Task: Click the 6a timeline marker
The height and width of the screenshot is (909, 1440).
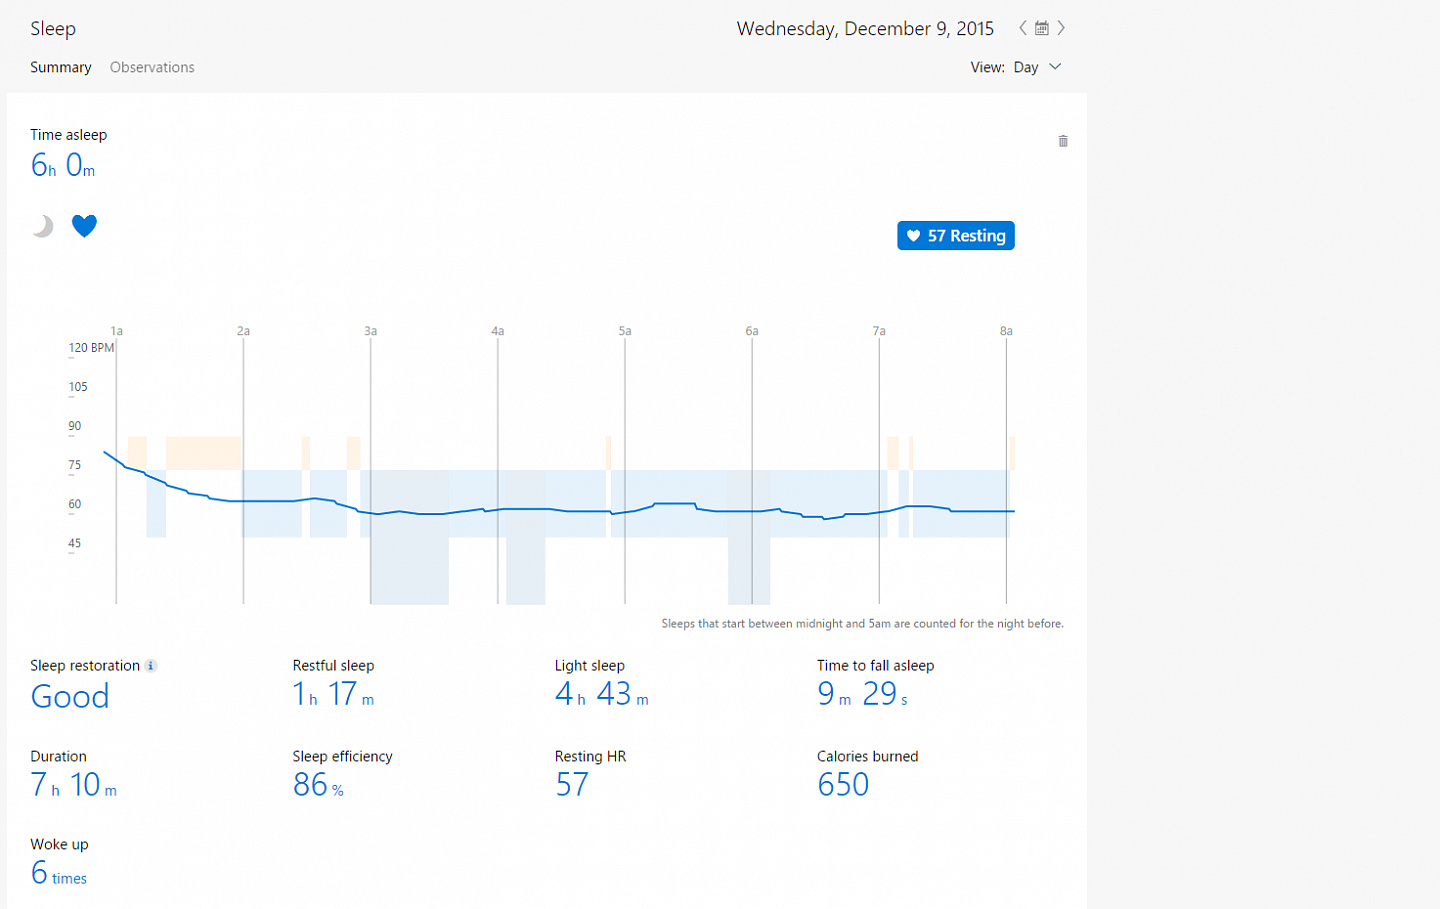Action: 752,331
